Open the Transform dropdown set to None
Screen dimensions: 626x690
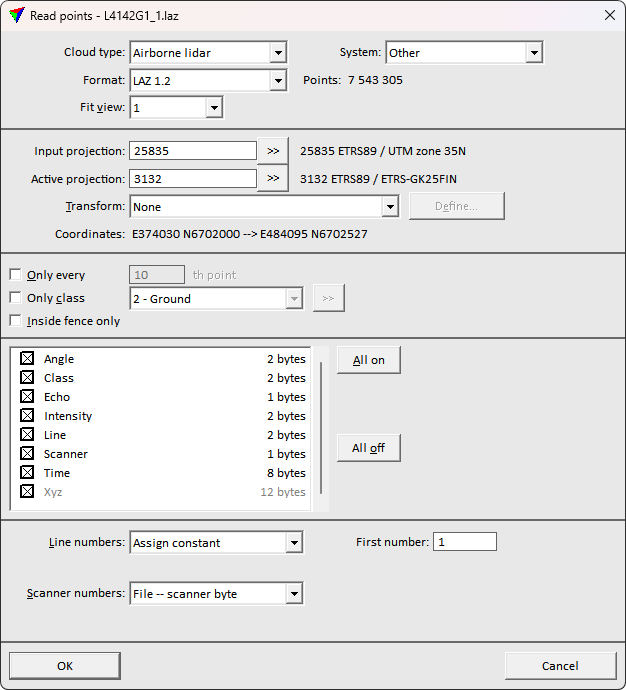point(264,207)
